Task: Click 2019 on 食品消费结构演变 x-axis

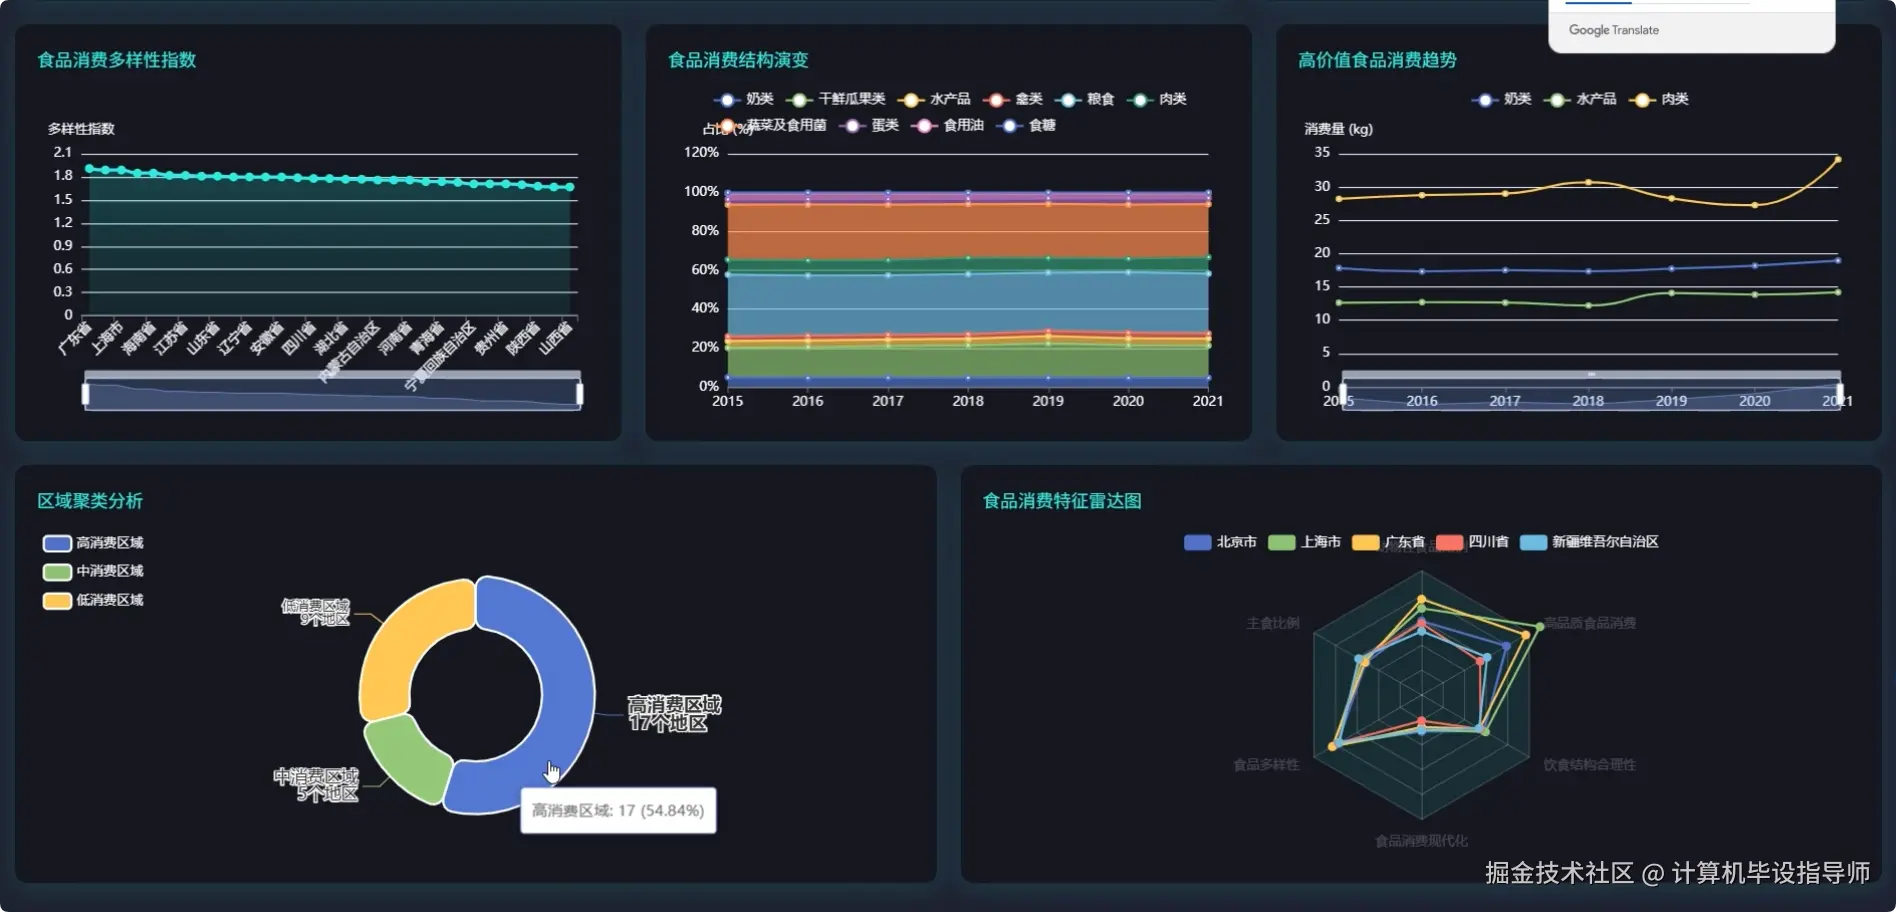Action: click(1048, 401)
